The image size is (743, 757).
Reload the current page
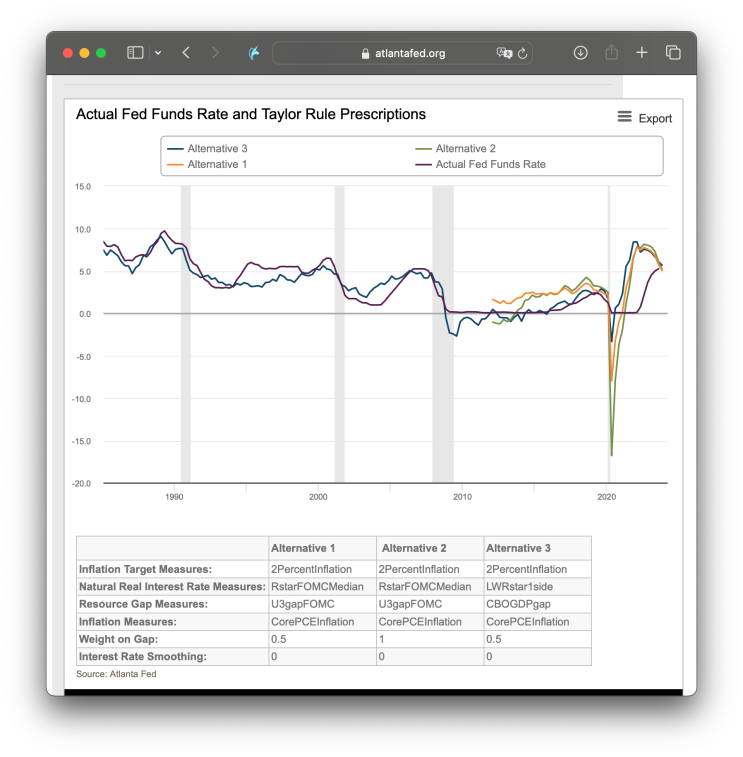coord(523,53)
